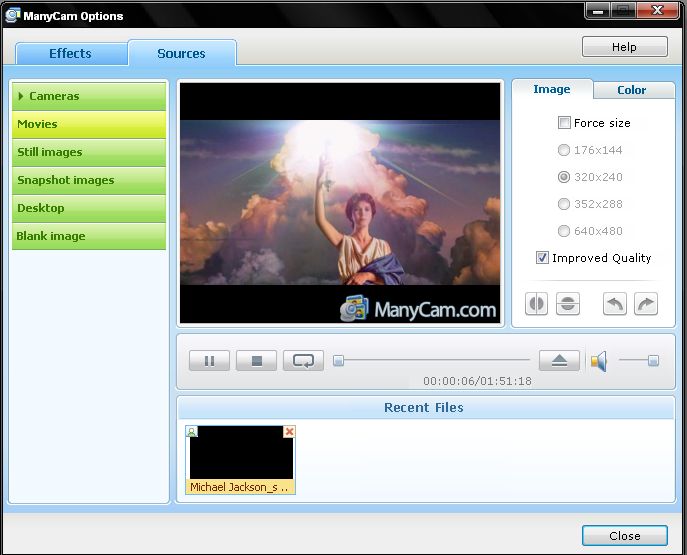Select 320x240 resolution
The image size is (687, 555).
coord(563,177)
